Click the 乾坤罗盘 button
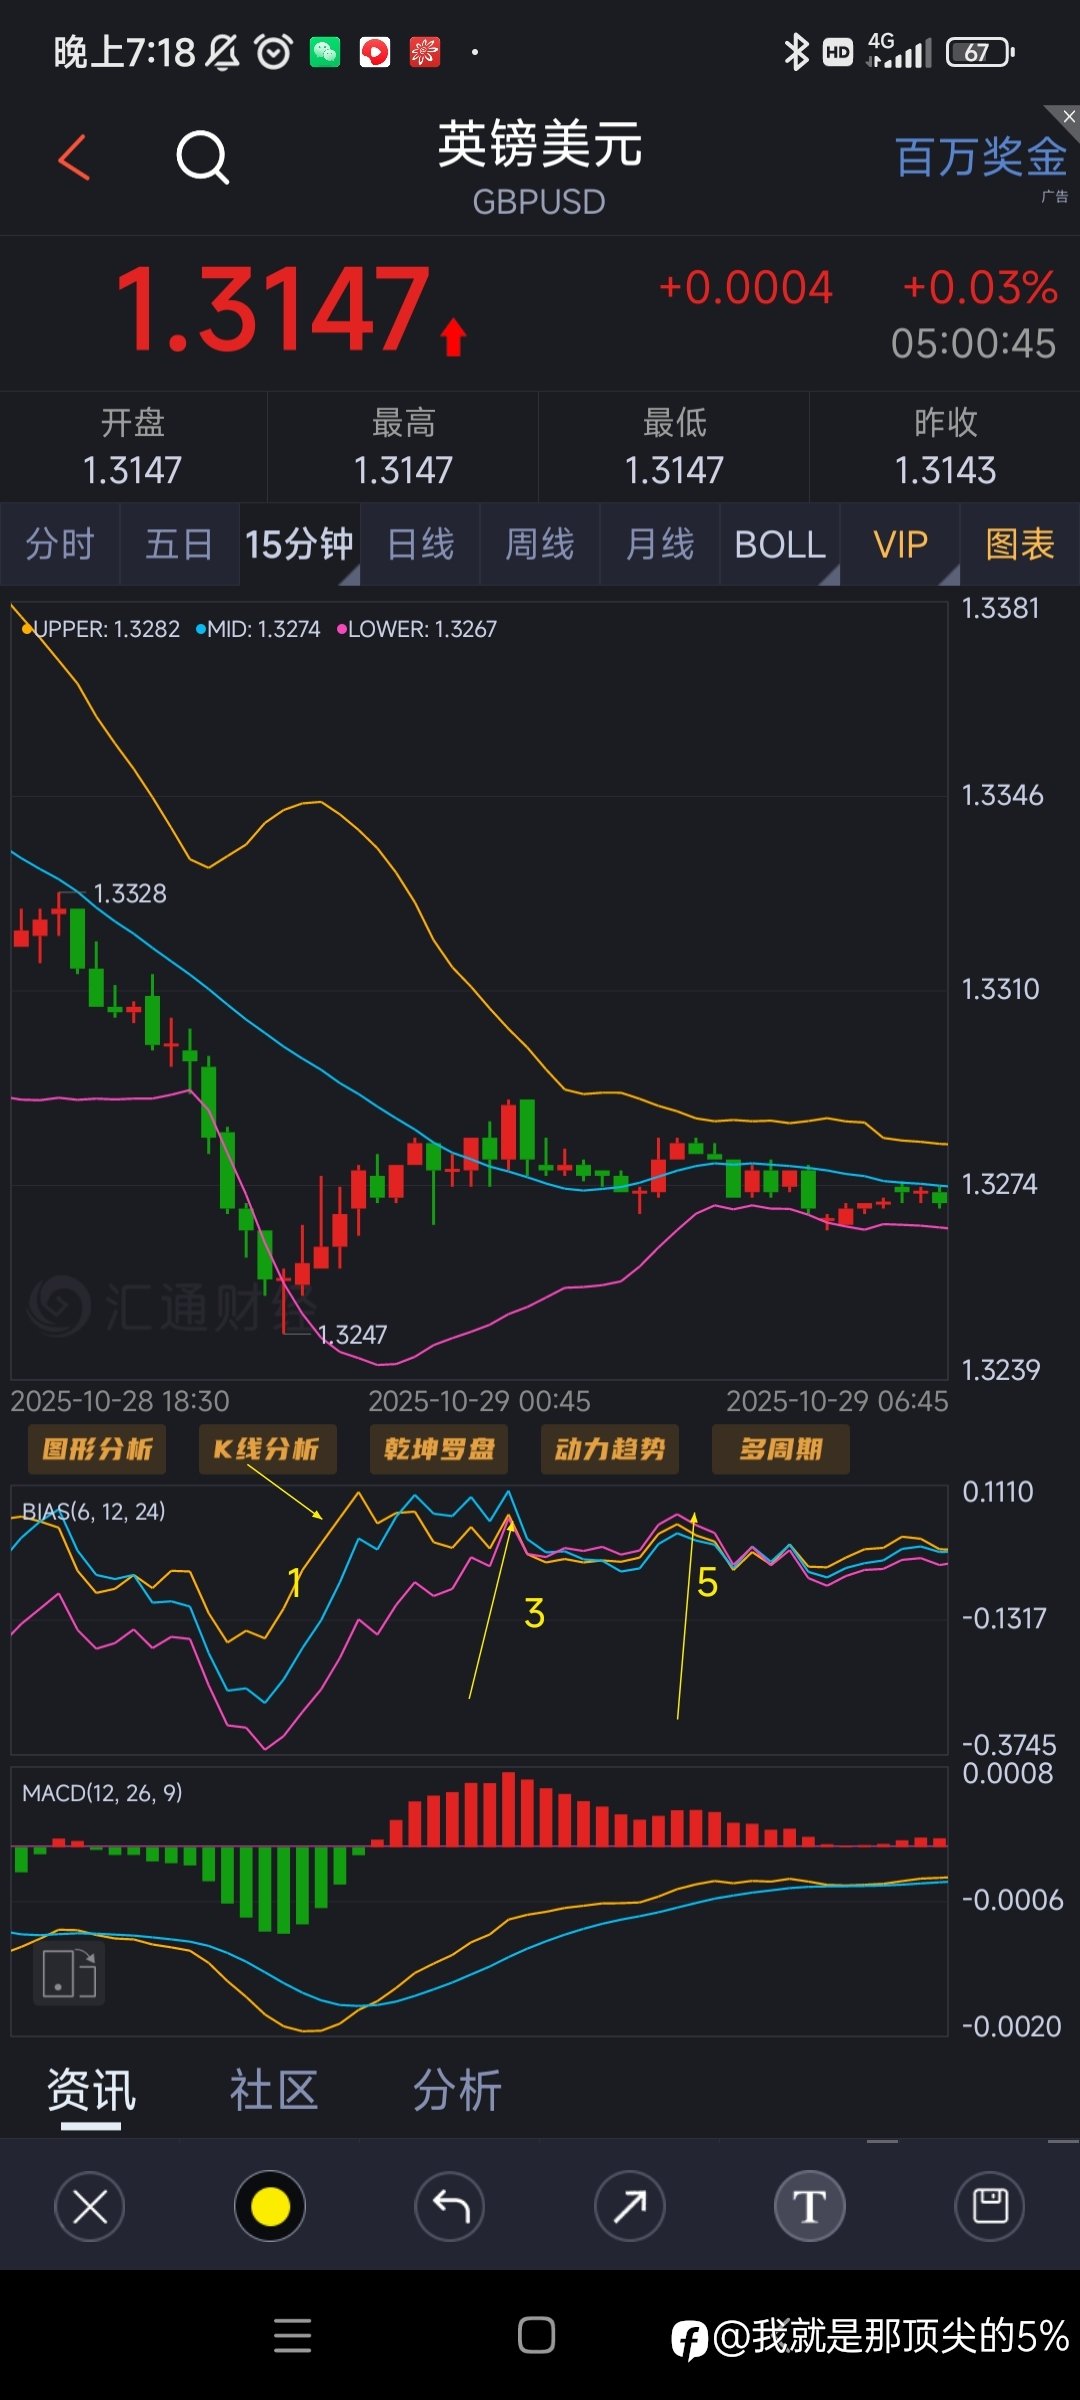Image resolution: width=1080 pixels, height=2400 pixels. tap(439, 1449)
